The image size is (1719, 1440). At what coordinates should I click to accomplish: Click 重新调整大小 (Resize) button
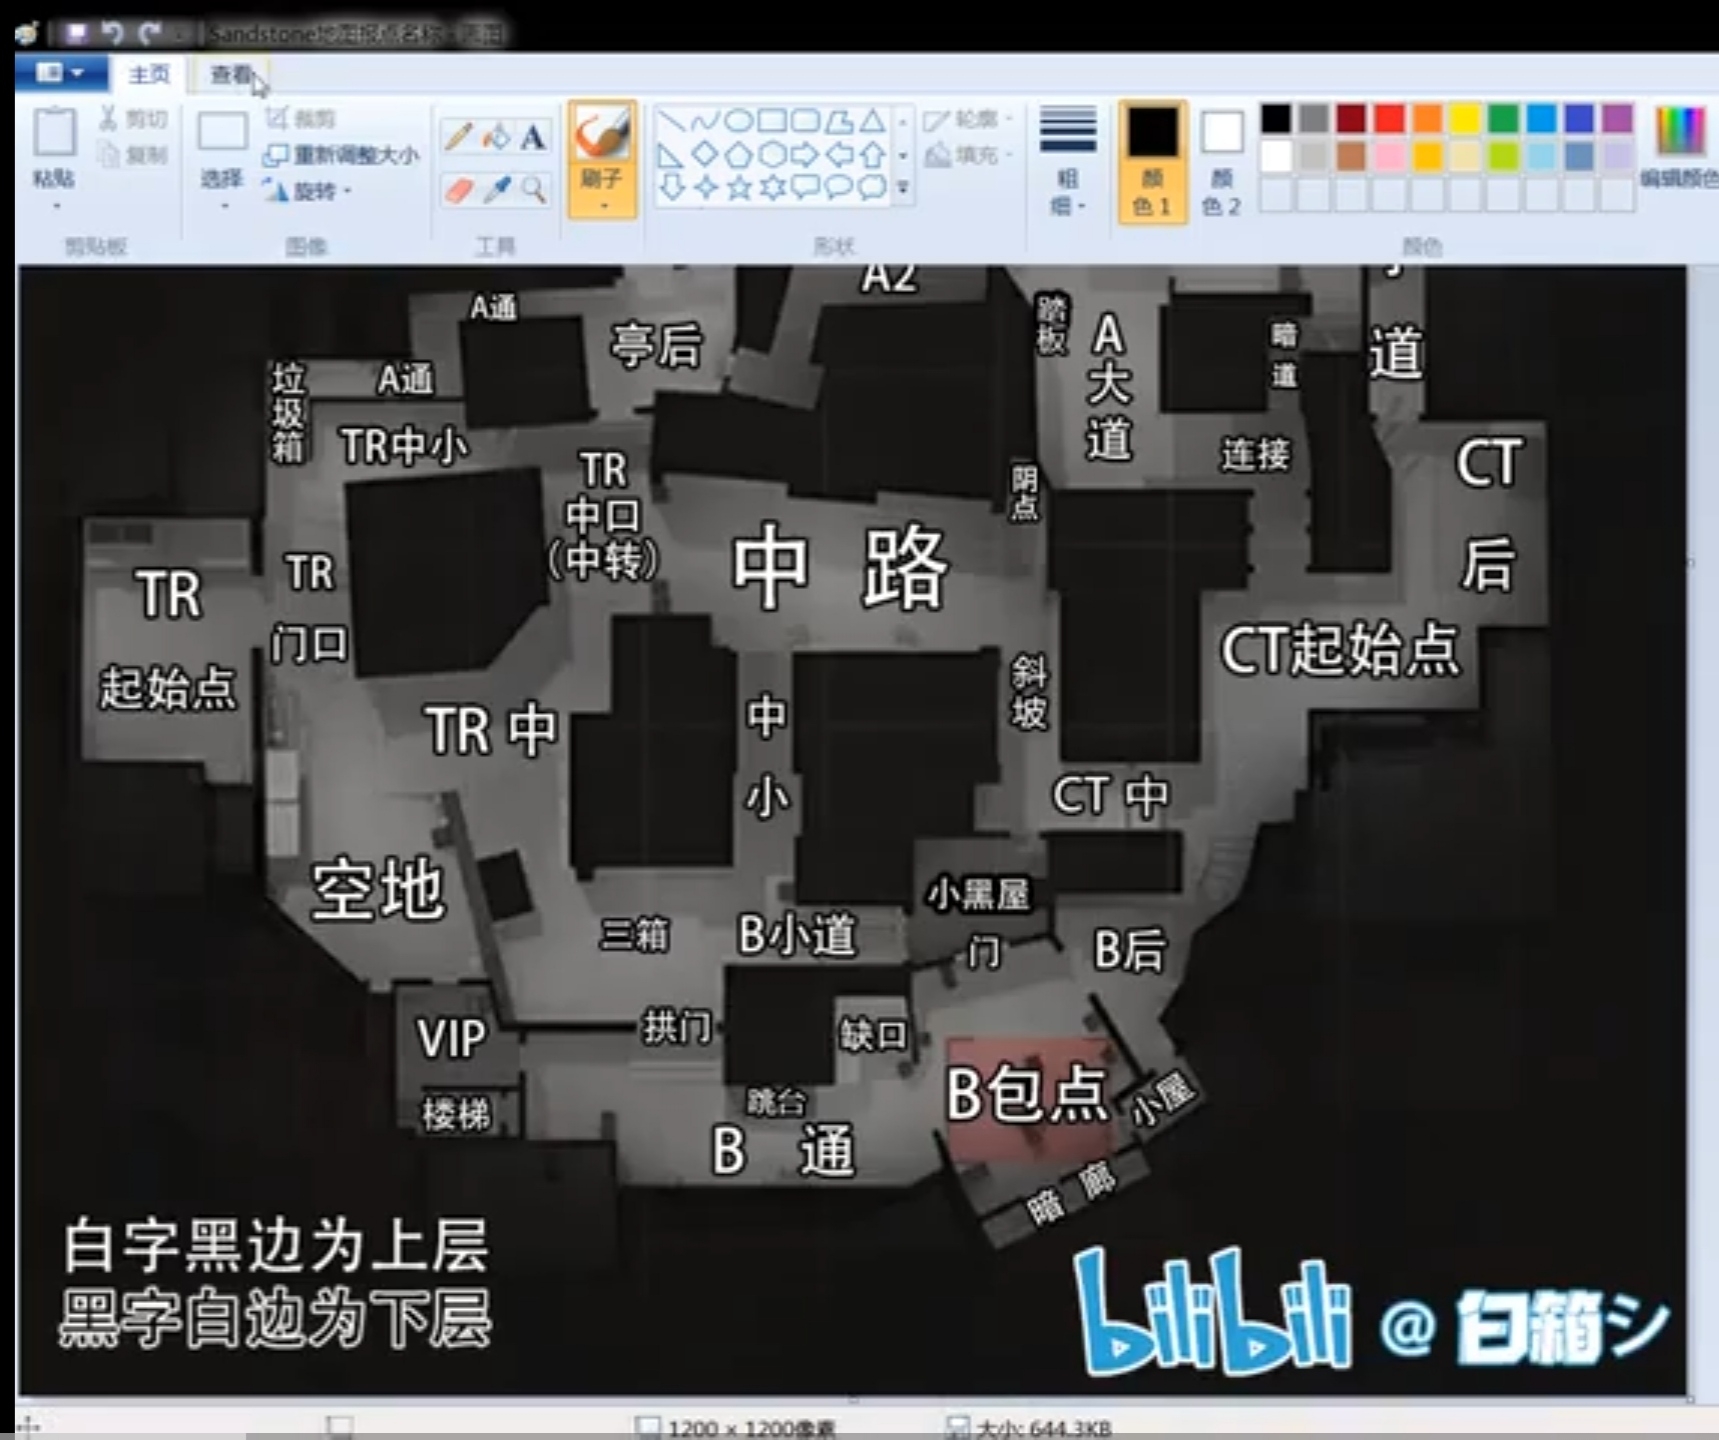click(341, 155)
